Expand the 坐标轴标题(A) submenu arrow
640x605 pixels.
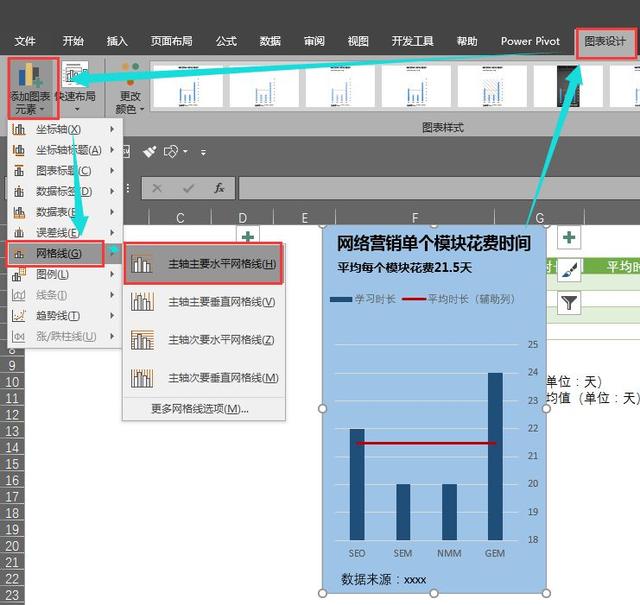pyautogui.click(x=112, y=150)
